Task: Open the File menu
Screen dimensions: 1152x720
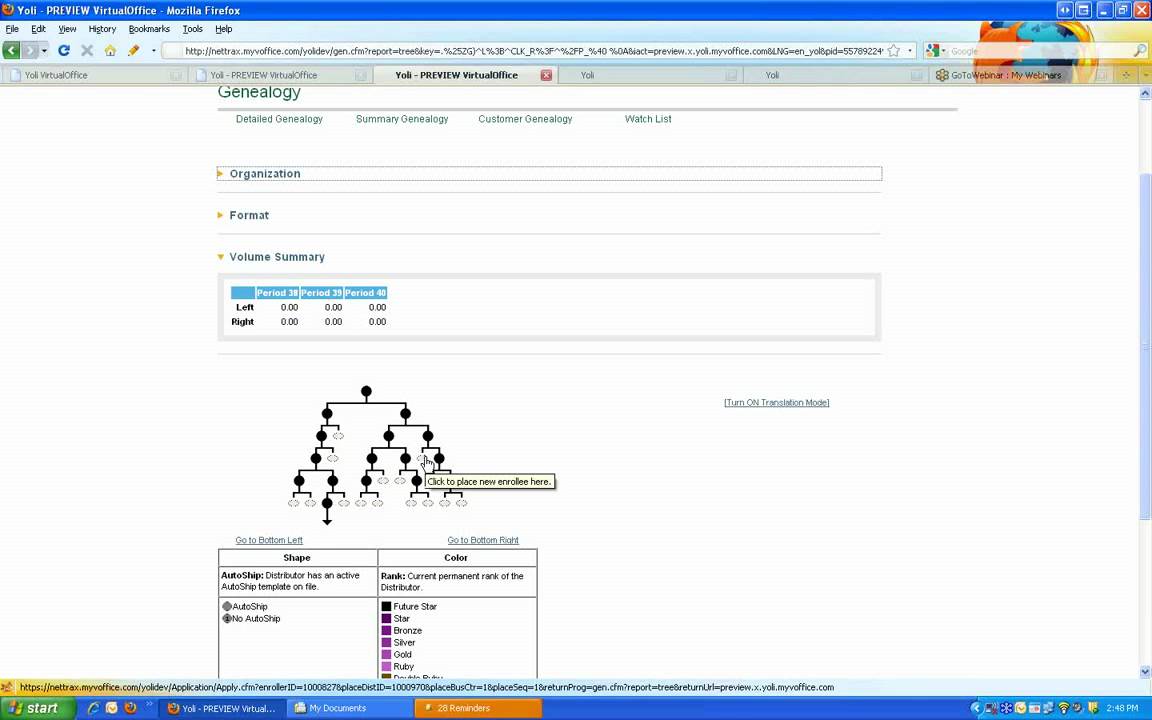Action: [x=12, y=29]
